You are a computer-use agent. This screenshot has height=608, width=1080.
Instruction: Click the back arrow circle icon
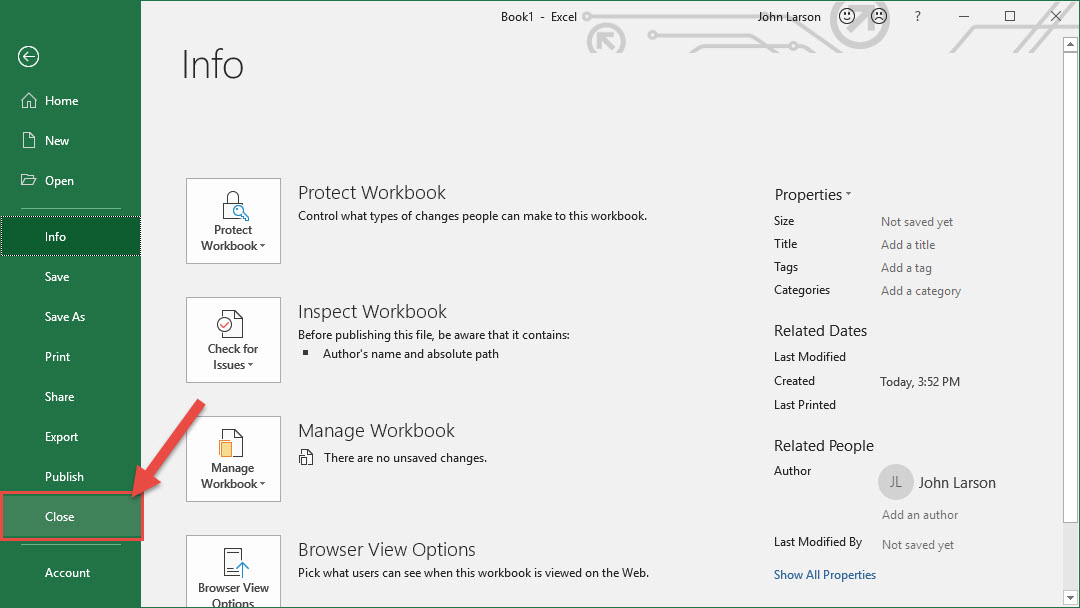coord(28,57)
